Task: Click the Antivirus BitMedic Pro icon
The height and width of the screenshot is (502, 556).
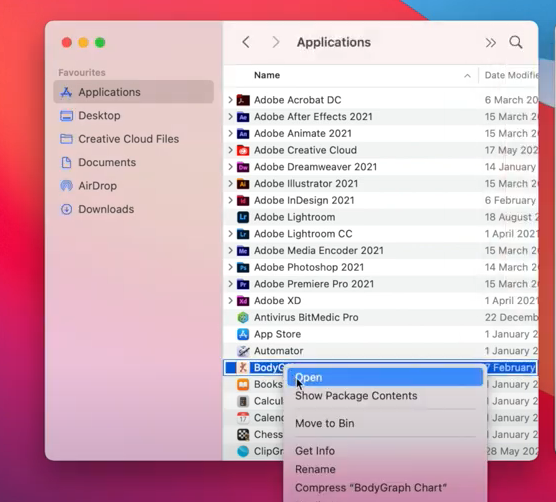Action: [243, 317]
